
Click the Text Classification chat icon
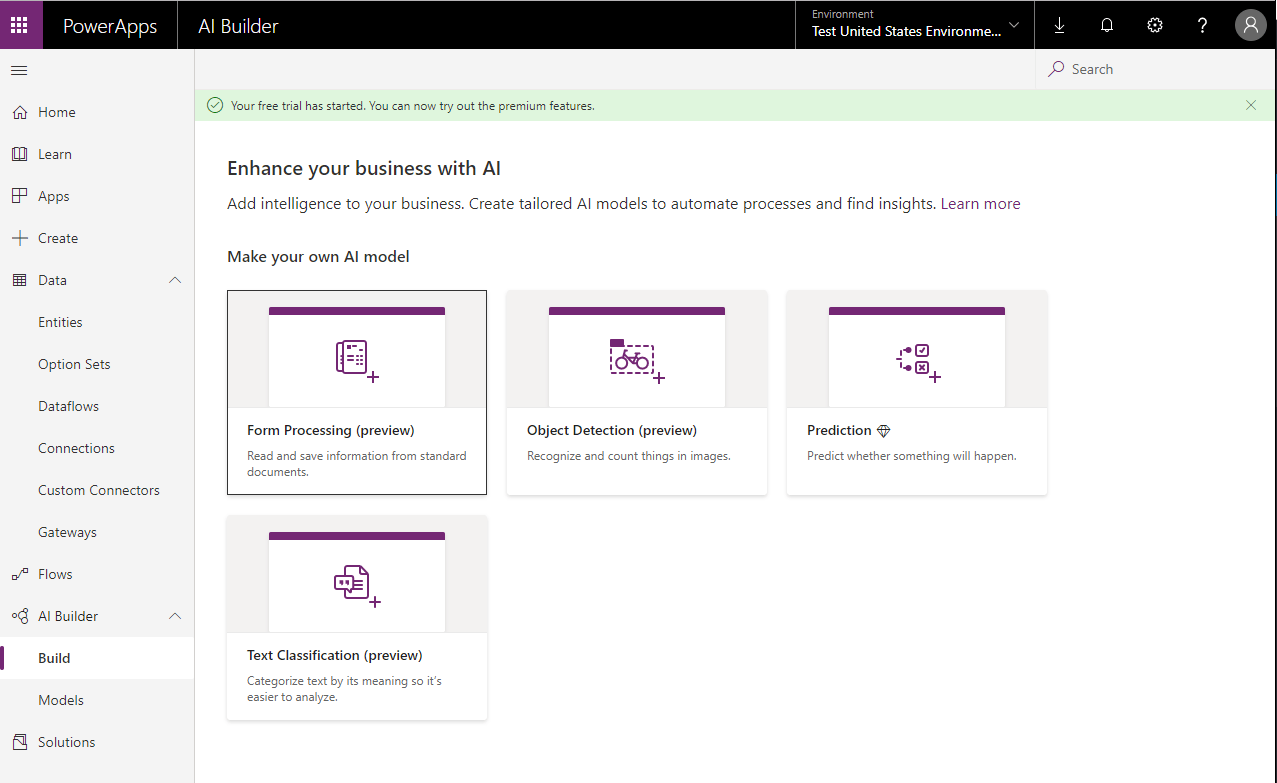[357, 586]
